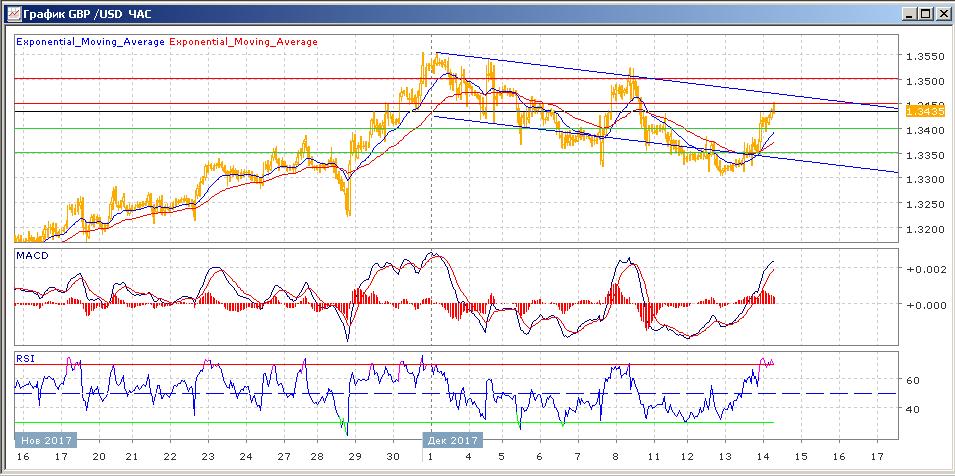Click the 60 level on RSI scale
The width and height of the screenshot is (955, 476).
tap(912, 380)
